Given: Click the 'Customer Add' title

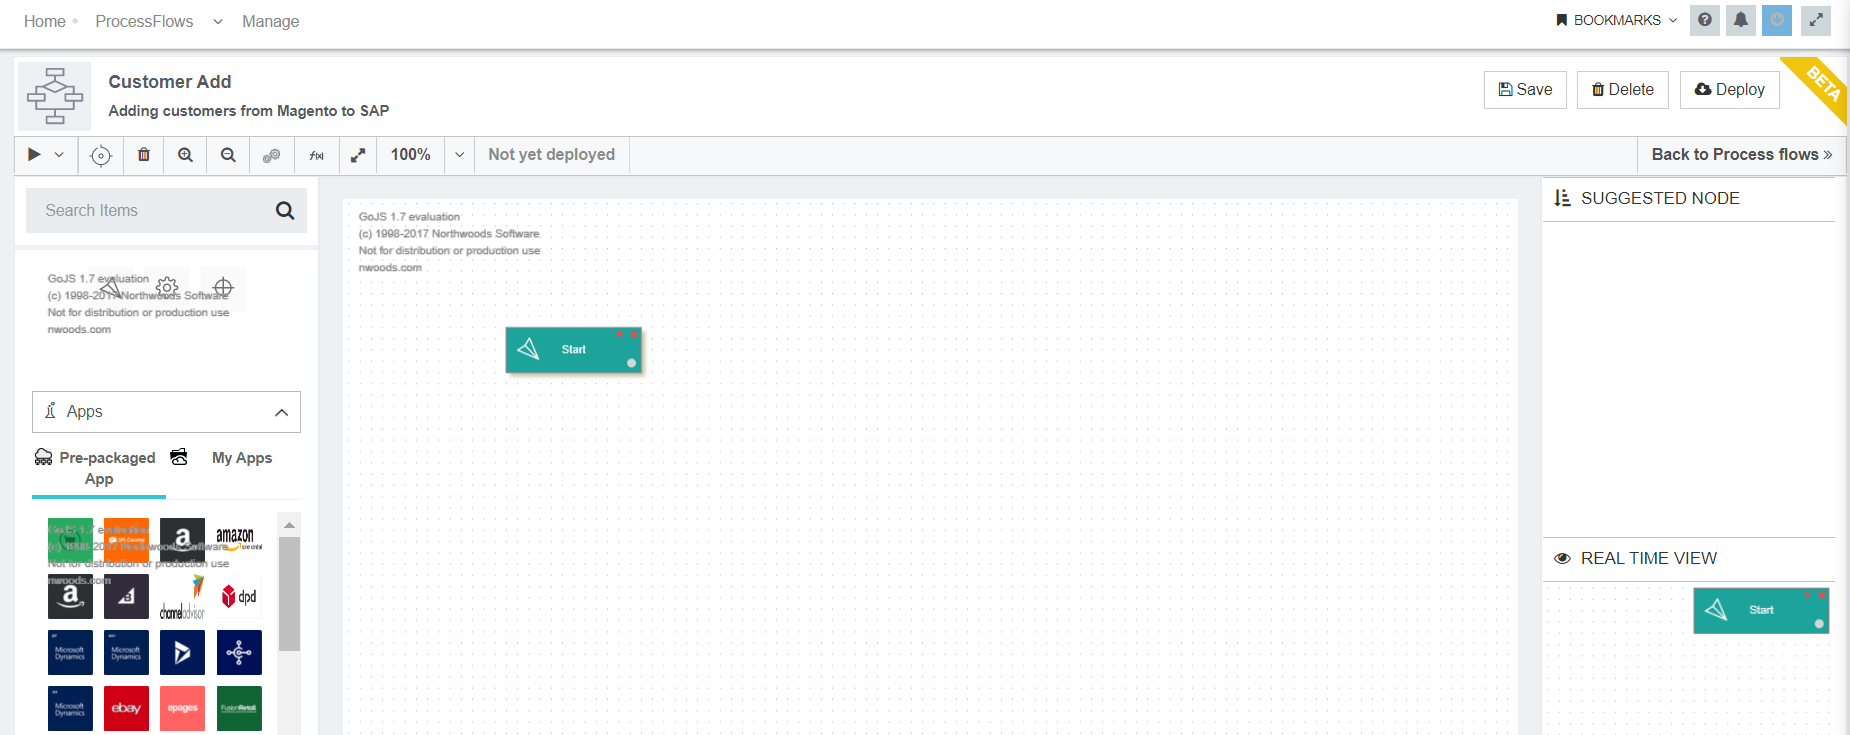Looking at the screenshot, I should pyautogui.click(x=170, y=82).
